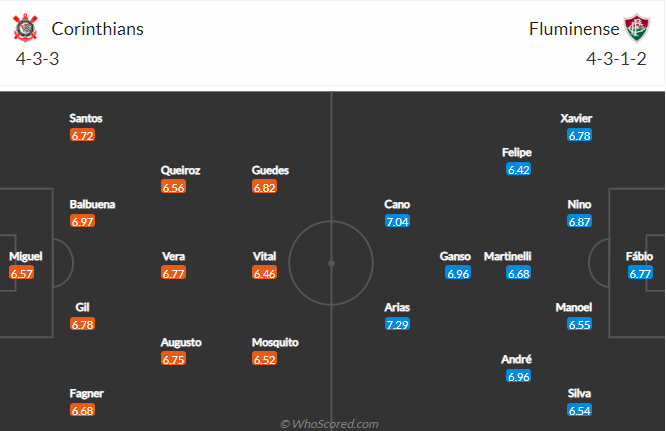Select goalkeeper Fábio's 6.77 rating badge
Screen dimensions: 666x431
click(640, 273)
